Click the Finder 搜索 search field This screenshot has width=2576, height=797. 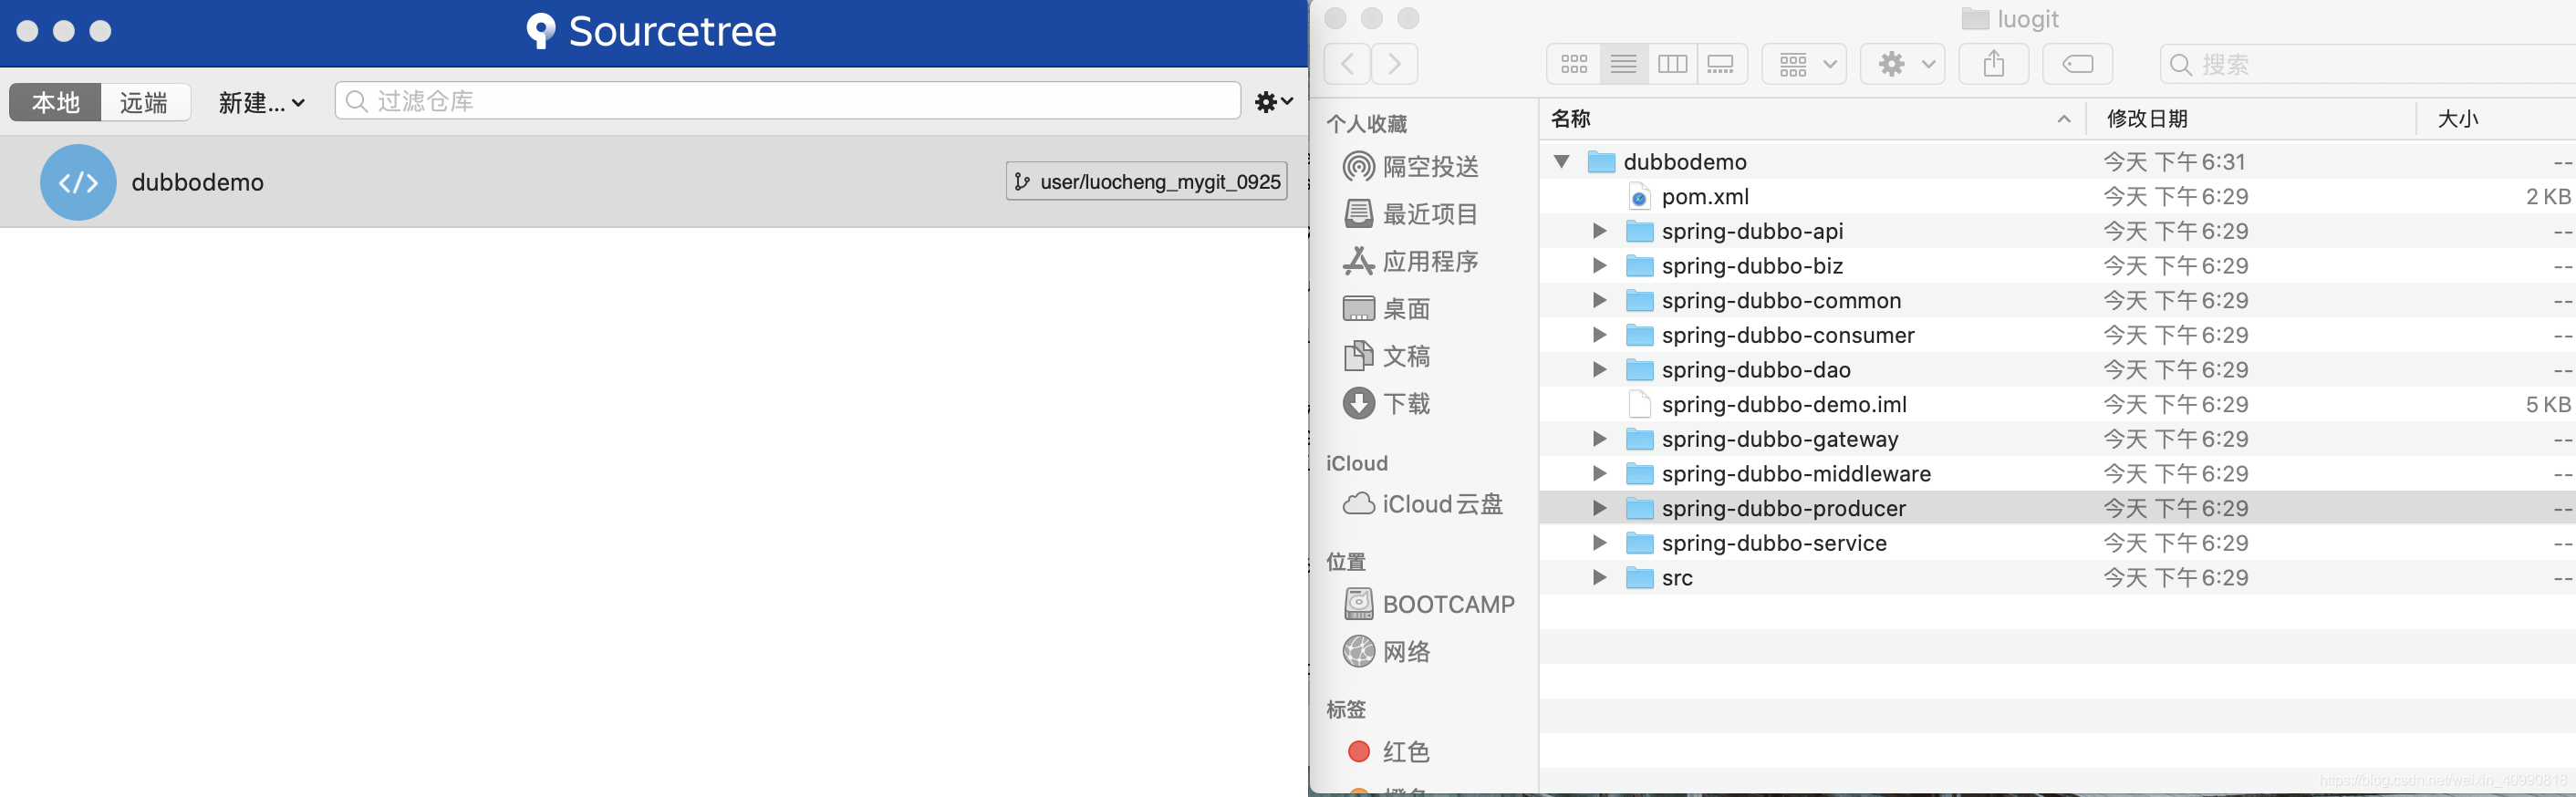click(2368, 64)
